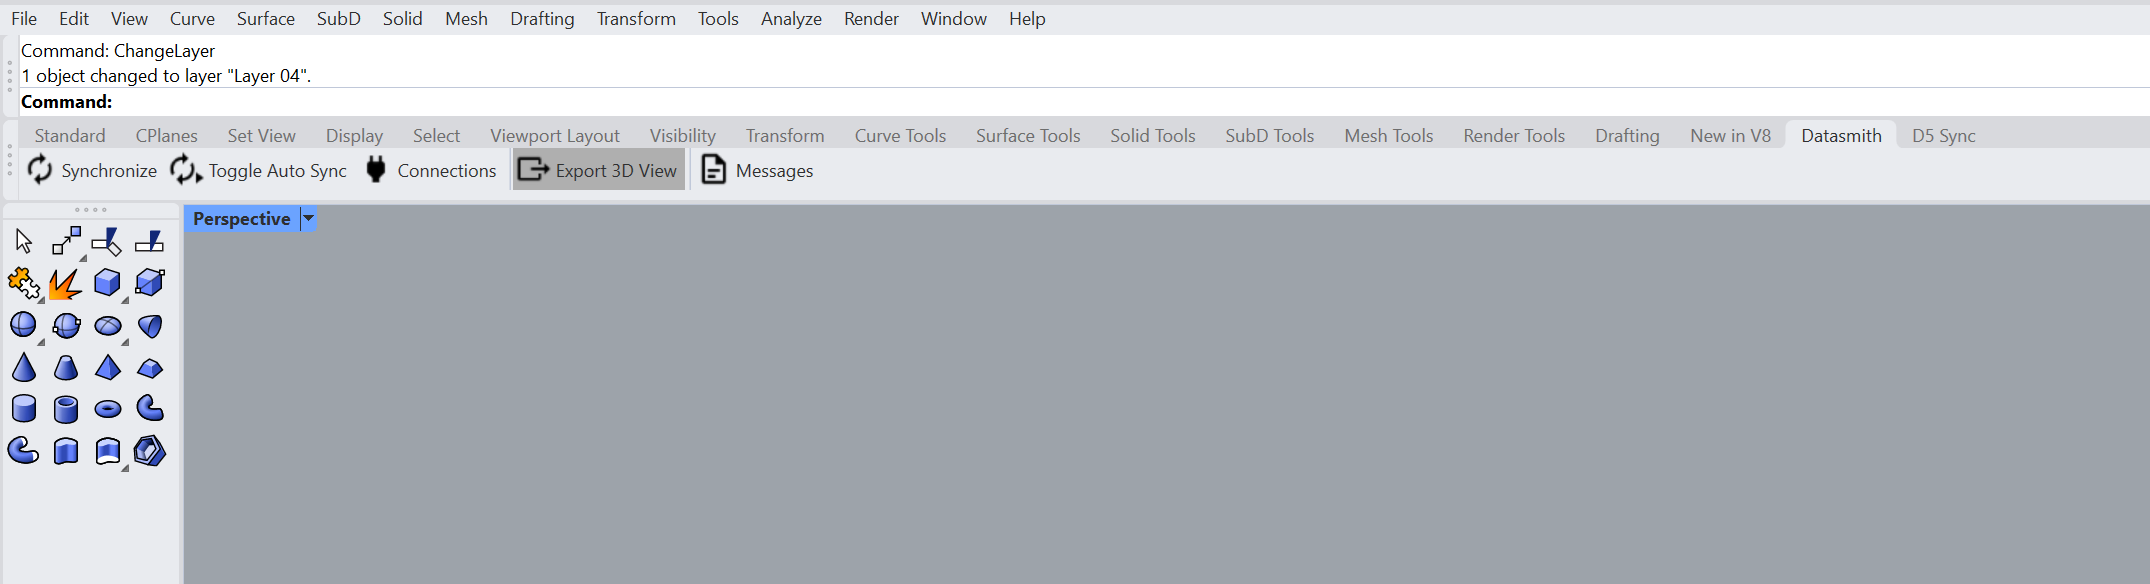Open the Datasmith Connections dialog
This screenshot has height=584, width=2150.
coord(431,171)
